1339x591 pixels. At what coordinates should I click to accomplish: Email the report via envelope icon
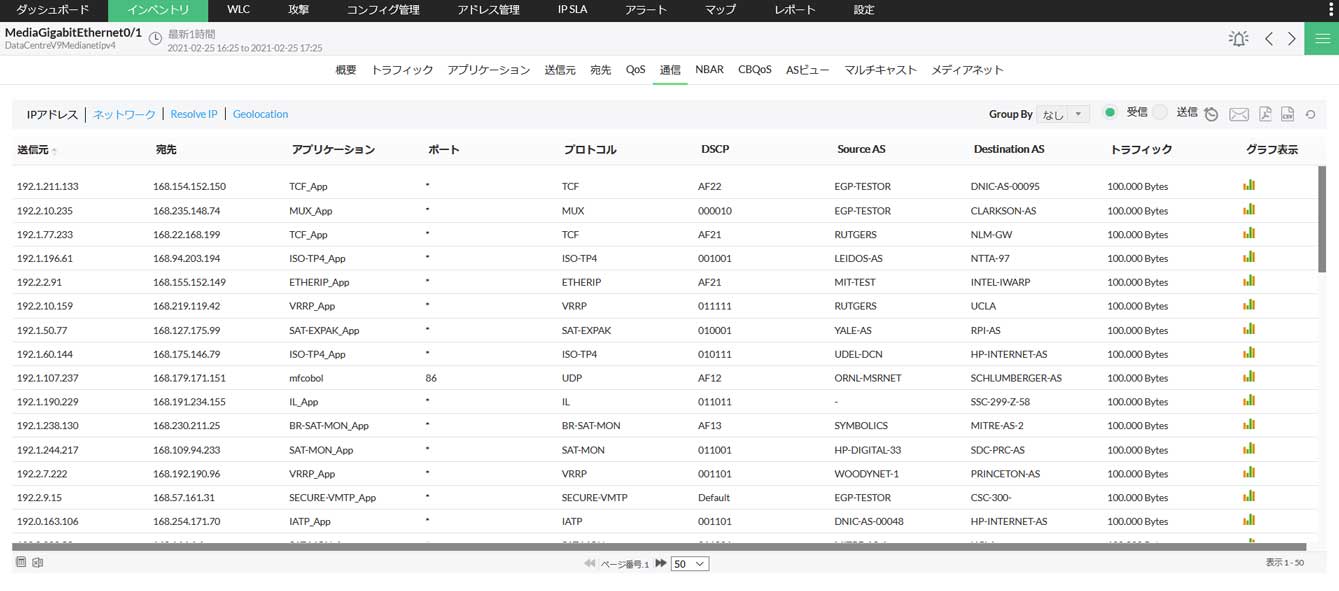[x=1238, y=114]
